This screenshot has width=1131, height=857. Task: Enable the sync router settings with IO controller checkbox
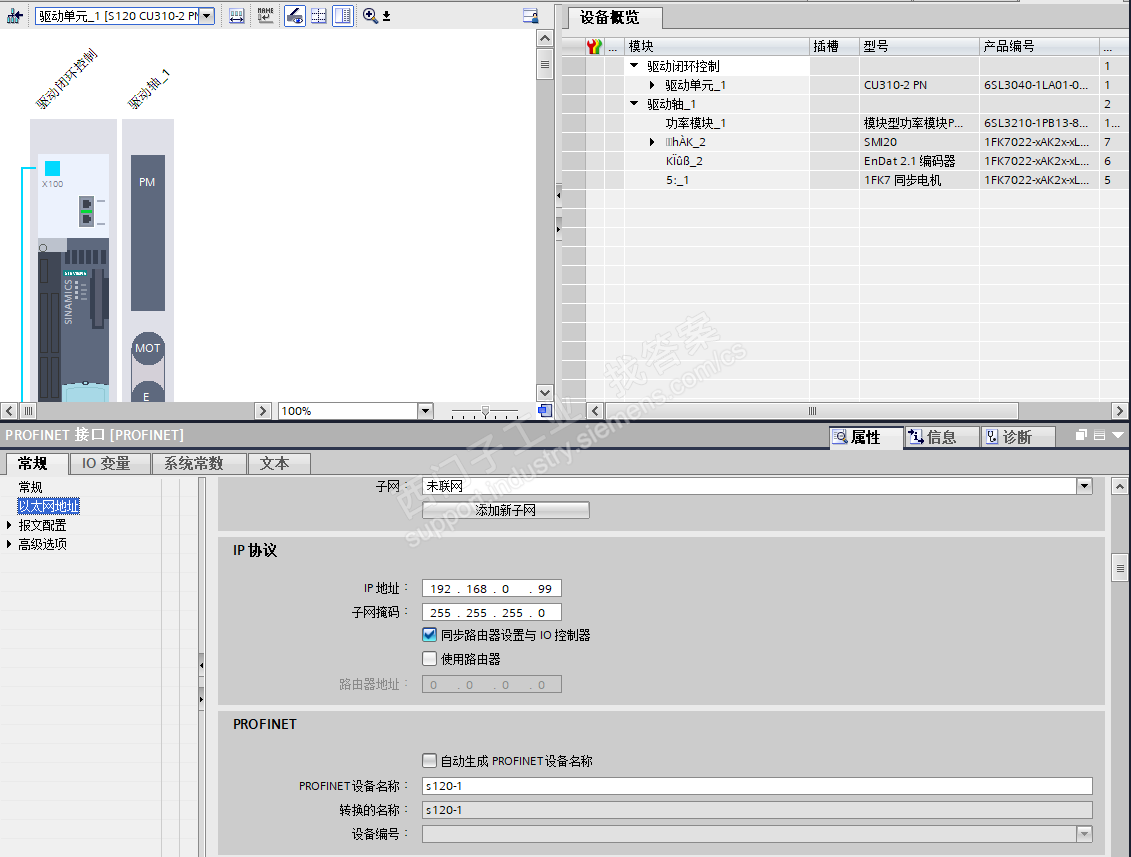(429, 635)
